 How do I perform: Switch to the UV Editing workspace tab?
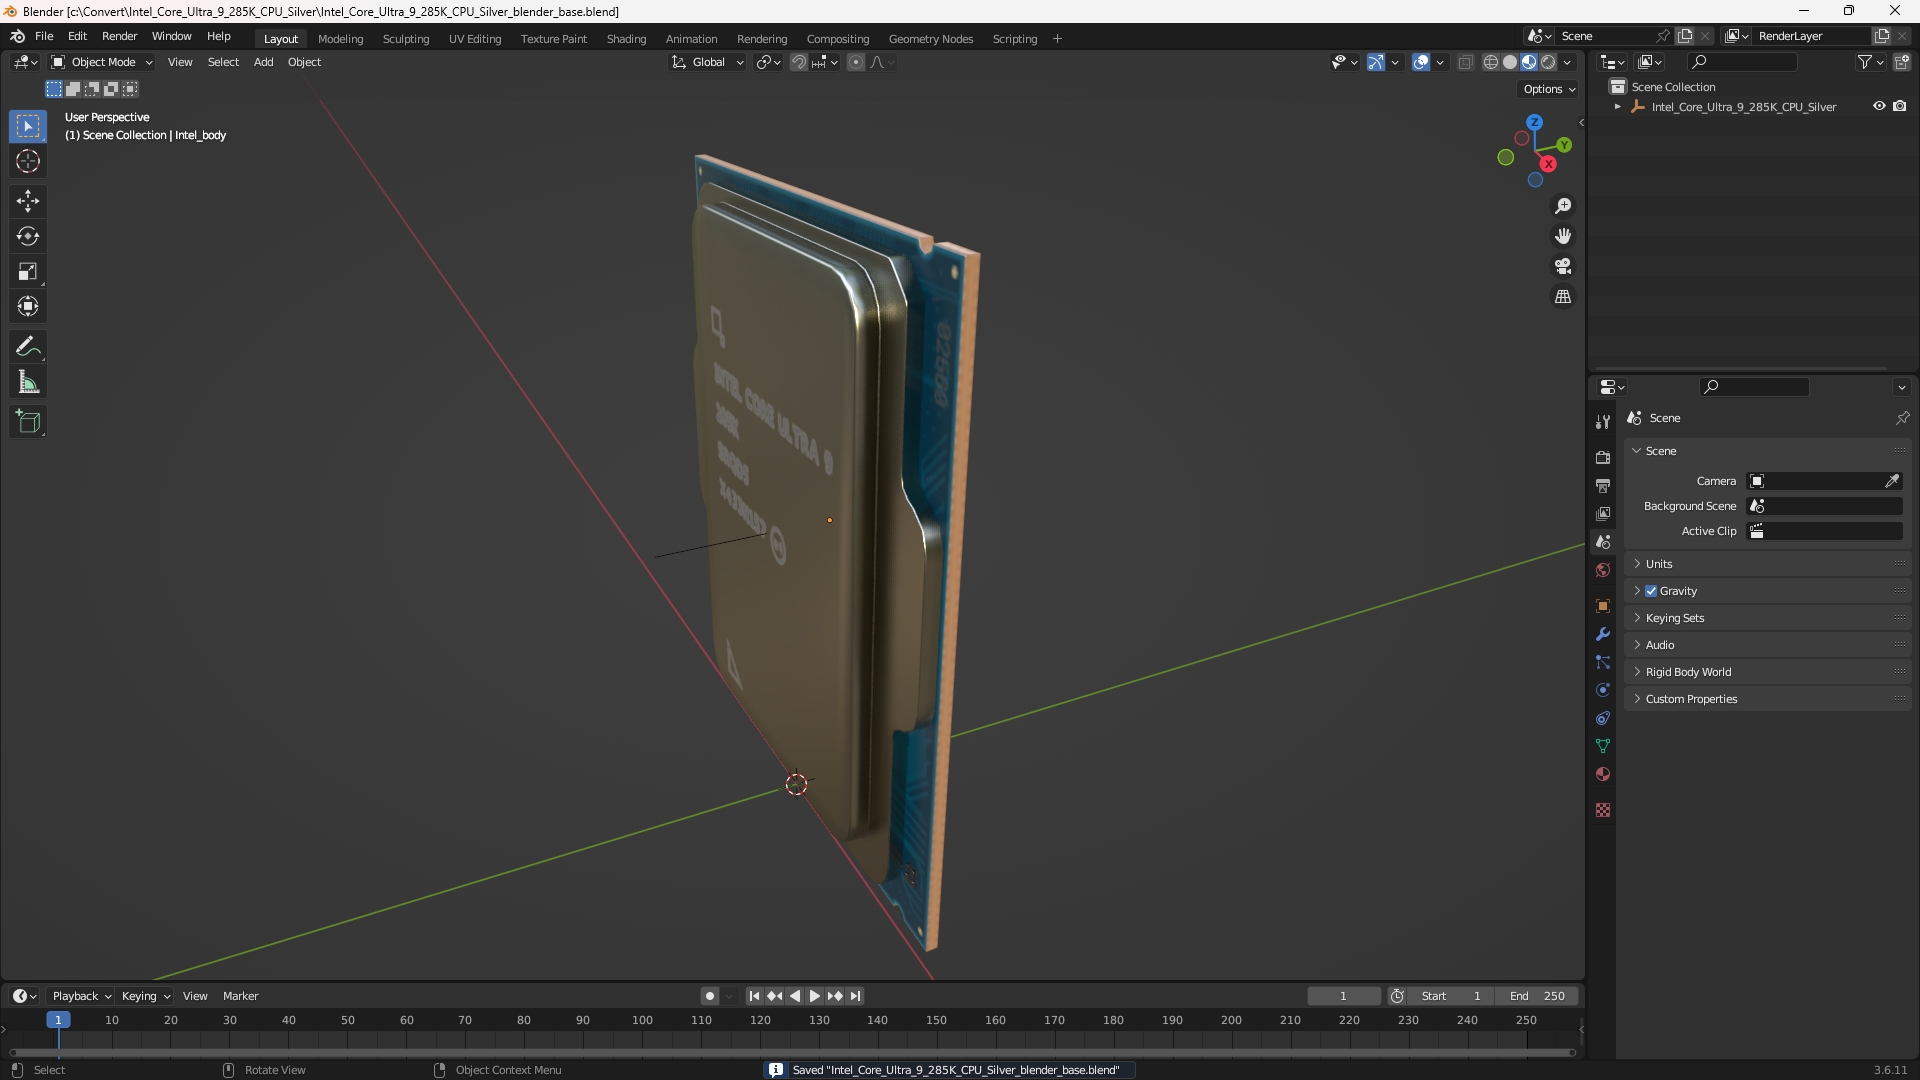click(x=475, y=39)
